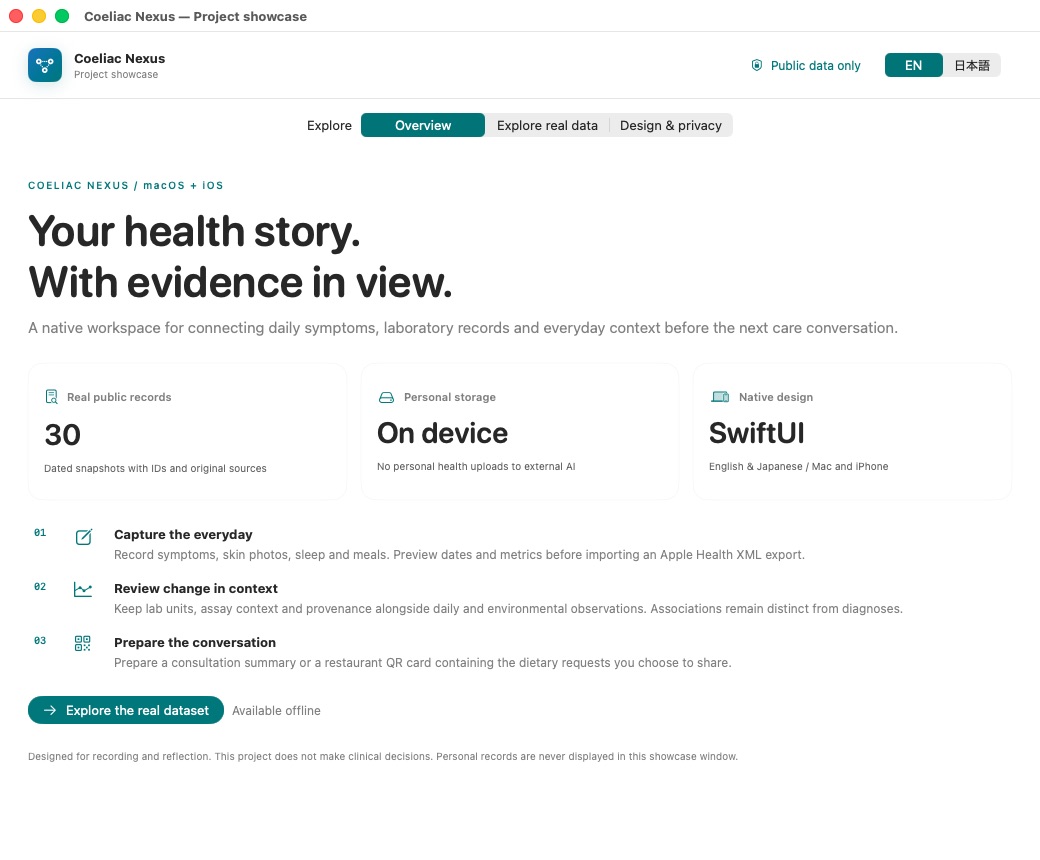Click the Your health story headline
Viewport: 1040px width, 860px height.
(x=194, y=231)
